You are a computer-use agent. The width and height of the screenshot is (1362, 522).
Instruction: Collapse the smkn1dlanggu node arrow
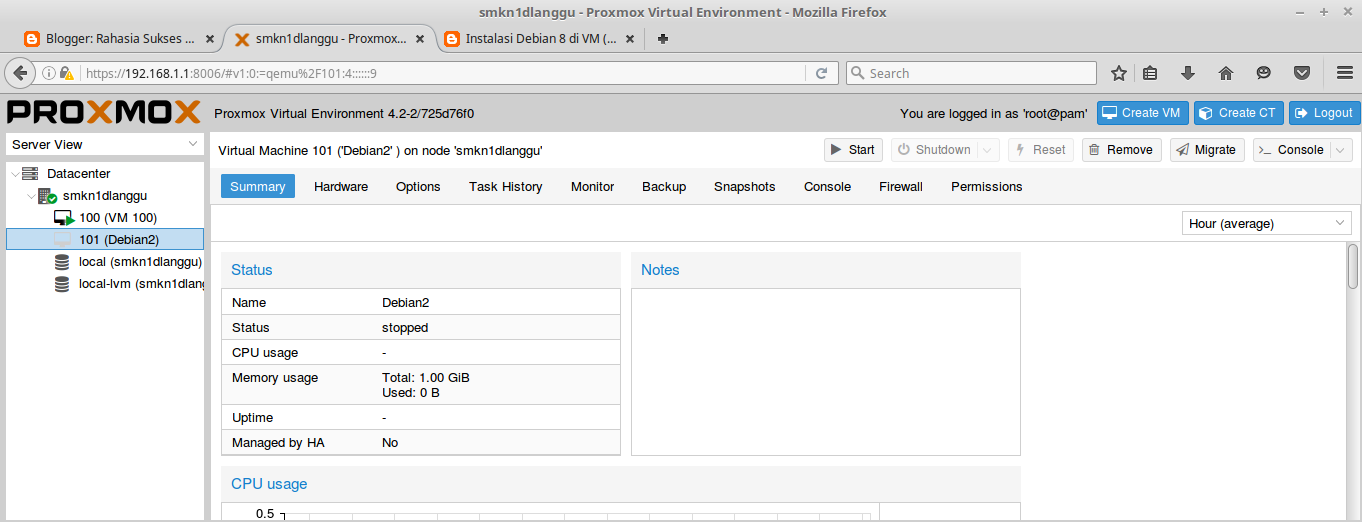point(29,196)
